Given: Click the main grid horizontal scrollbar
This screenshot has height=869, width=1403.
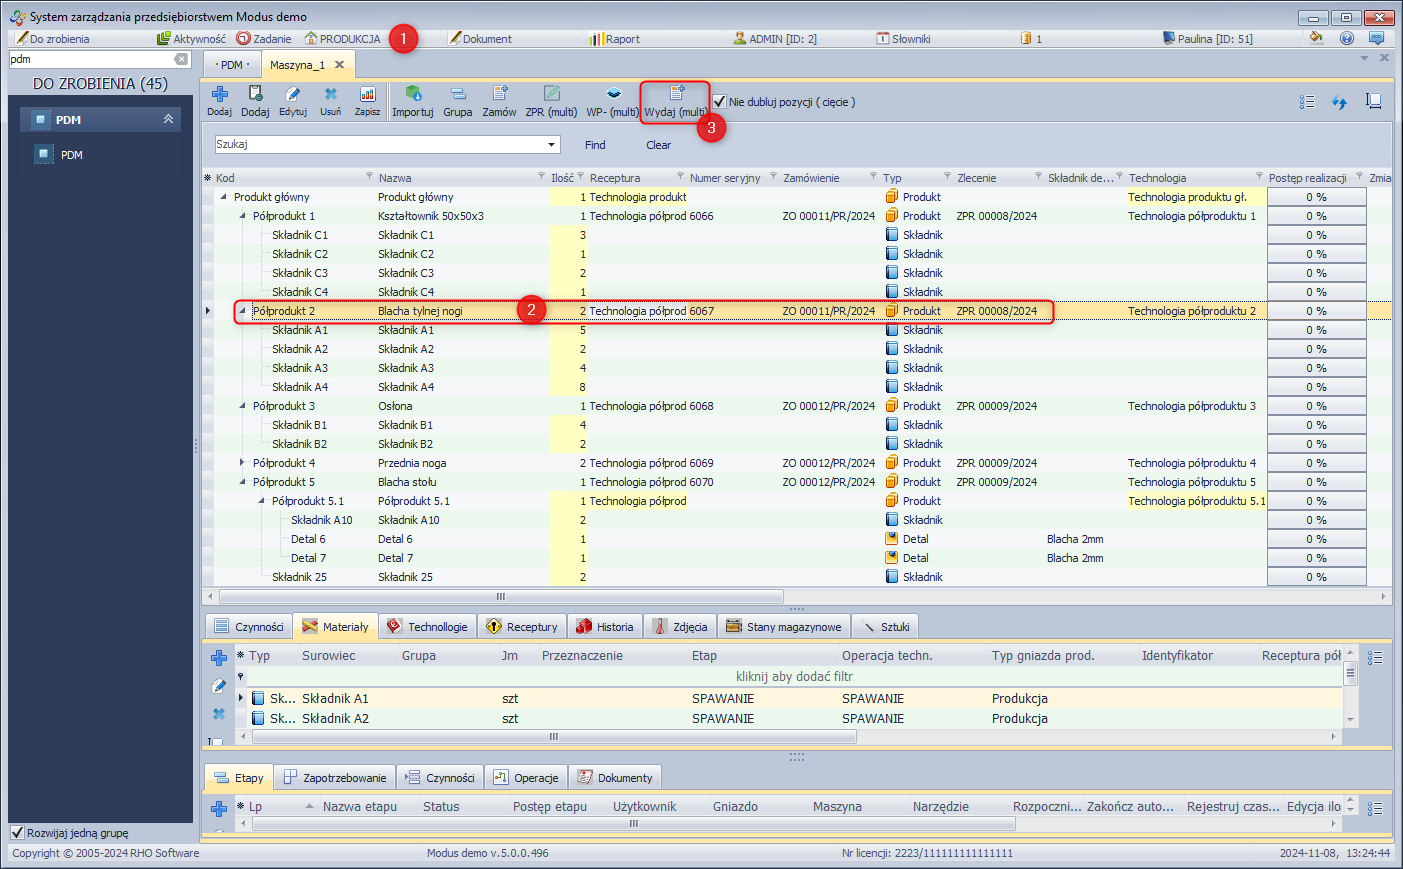Looking at the screenshot, I should [500, 597].
